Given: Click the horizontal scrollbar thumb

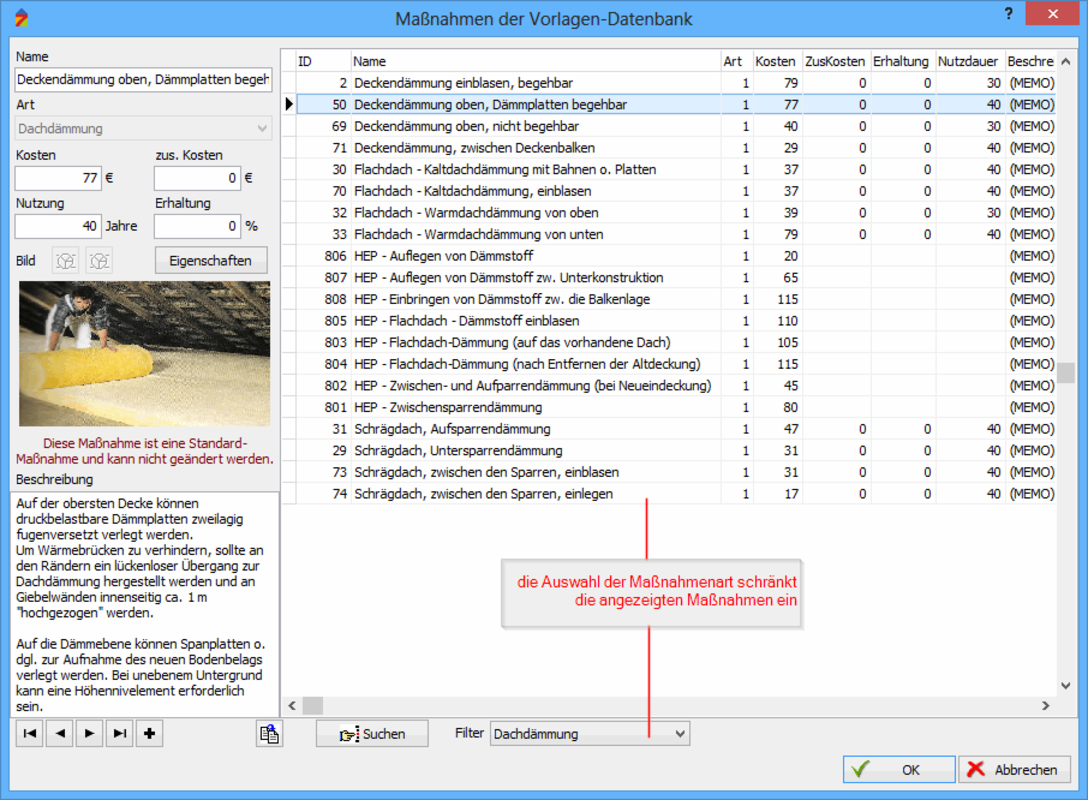Looking at the screenshot, I should click(x=313, y=706).
